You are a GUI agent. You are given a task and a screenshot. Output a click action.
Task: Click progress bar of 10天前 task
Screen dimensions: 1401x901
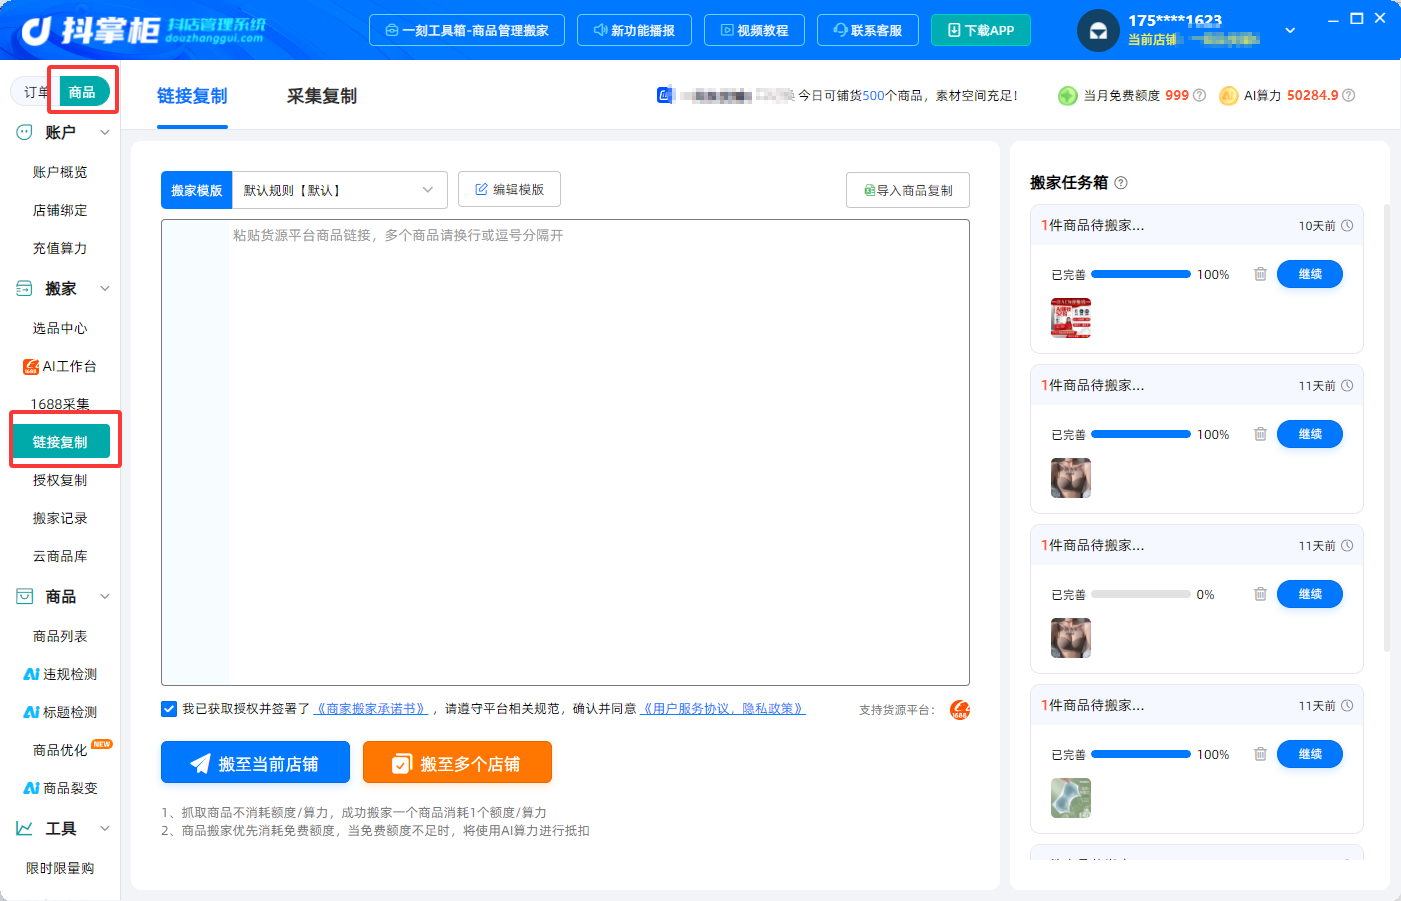click(1141, 274)
